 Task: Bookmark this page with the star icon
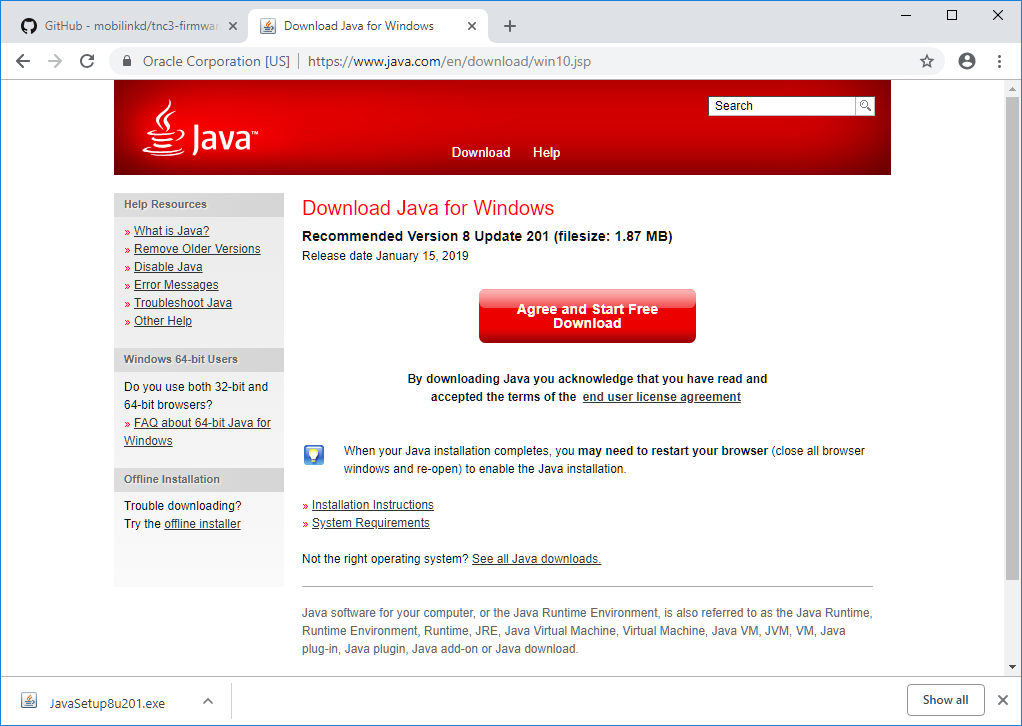tap(926, 61)
